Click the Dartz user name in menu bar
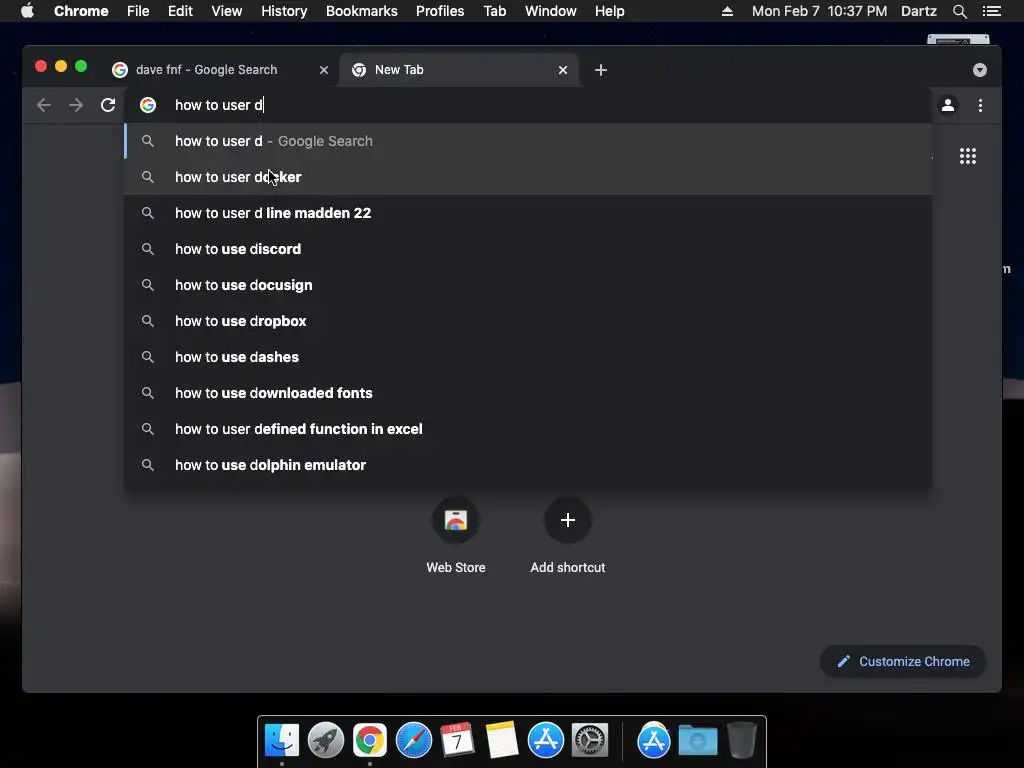The height and width of the screenshot is (768, 1024). point(919,11)
